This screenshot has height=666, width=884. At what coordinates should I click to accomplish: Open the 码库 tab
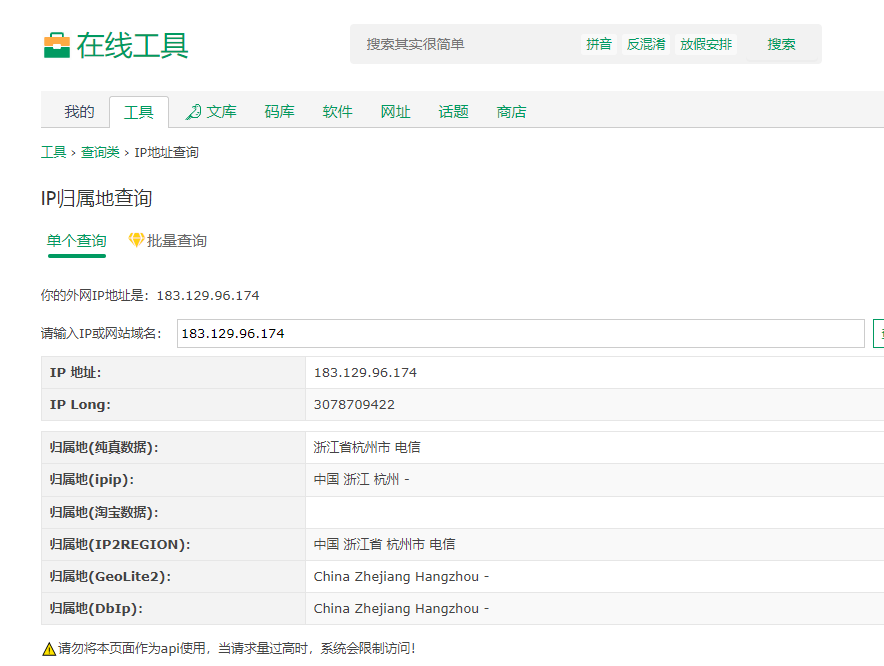[x=280, y=112]
